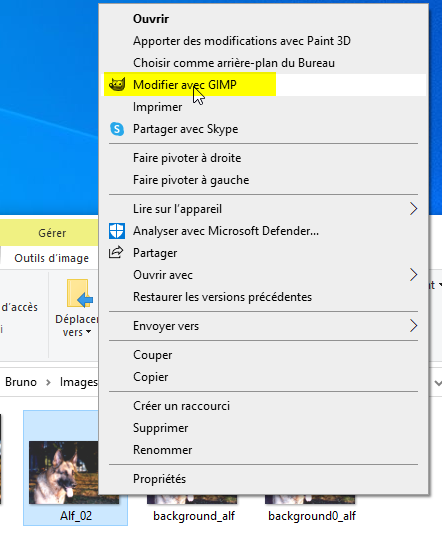This screenshot has width=442, height=535.
Task: Choose Renommer in the context menu
Action: click(x=162, y=450)
